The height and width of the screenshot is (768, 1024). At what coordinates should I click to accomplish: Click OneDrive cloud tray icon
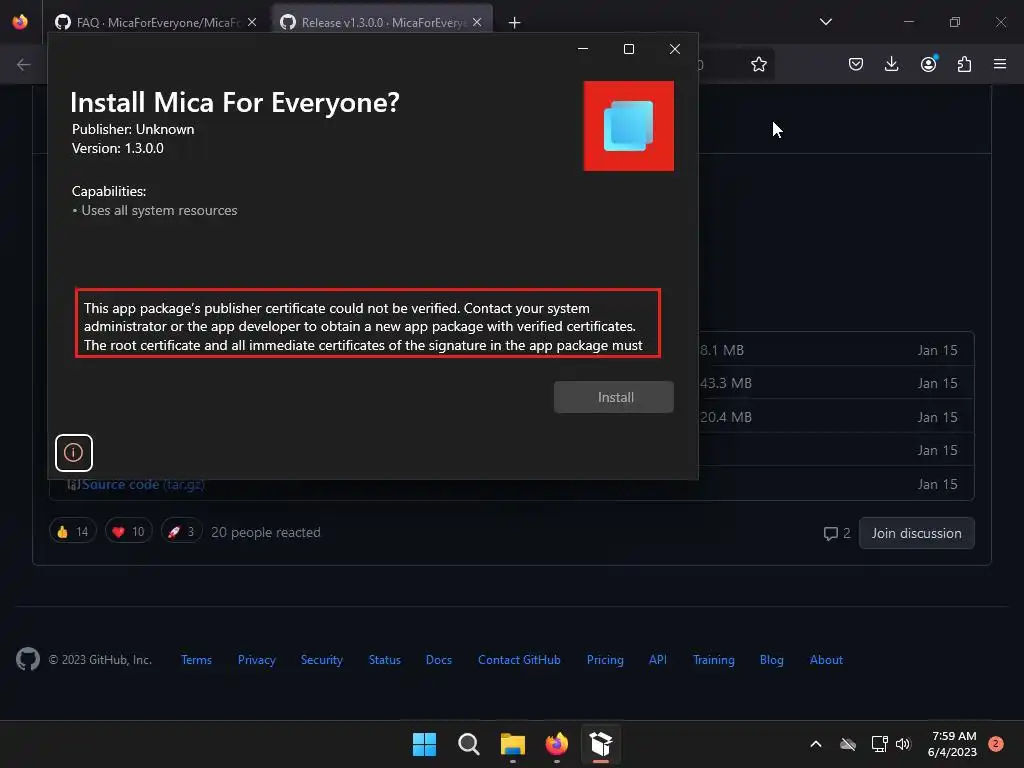[848, 744]
